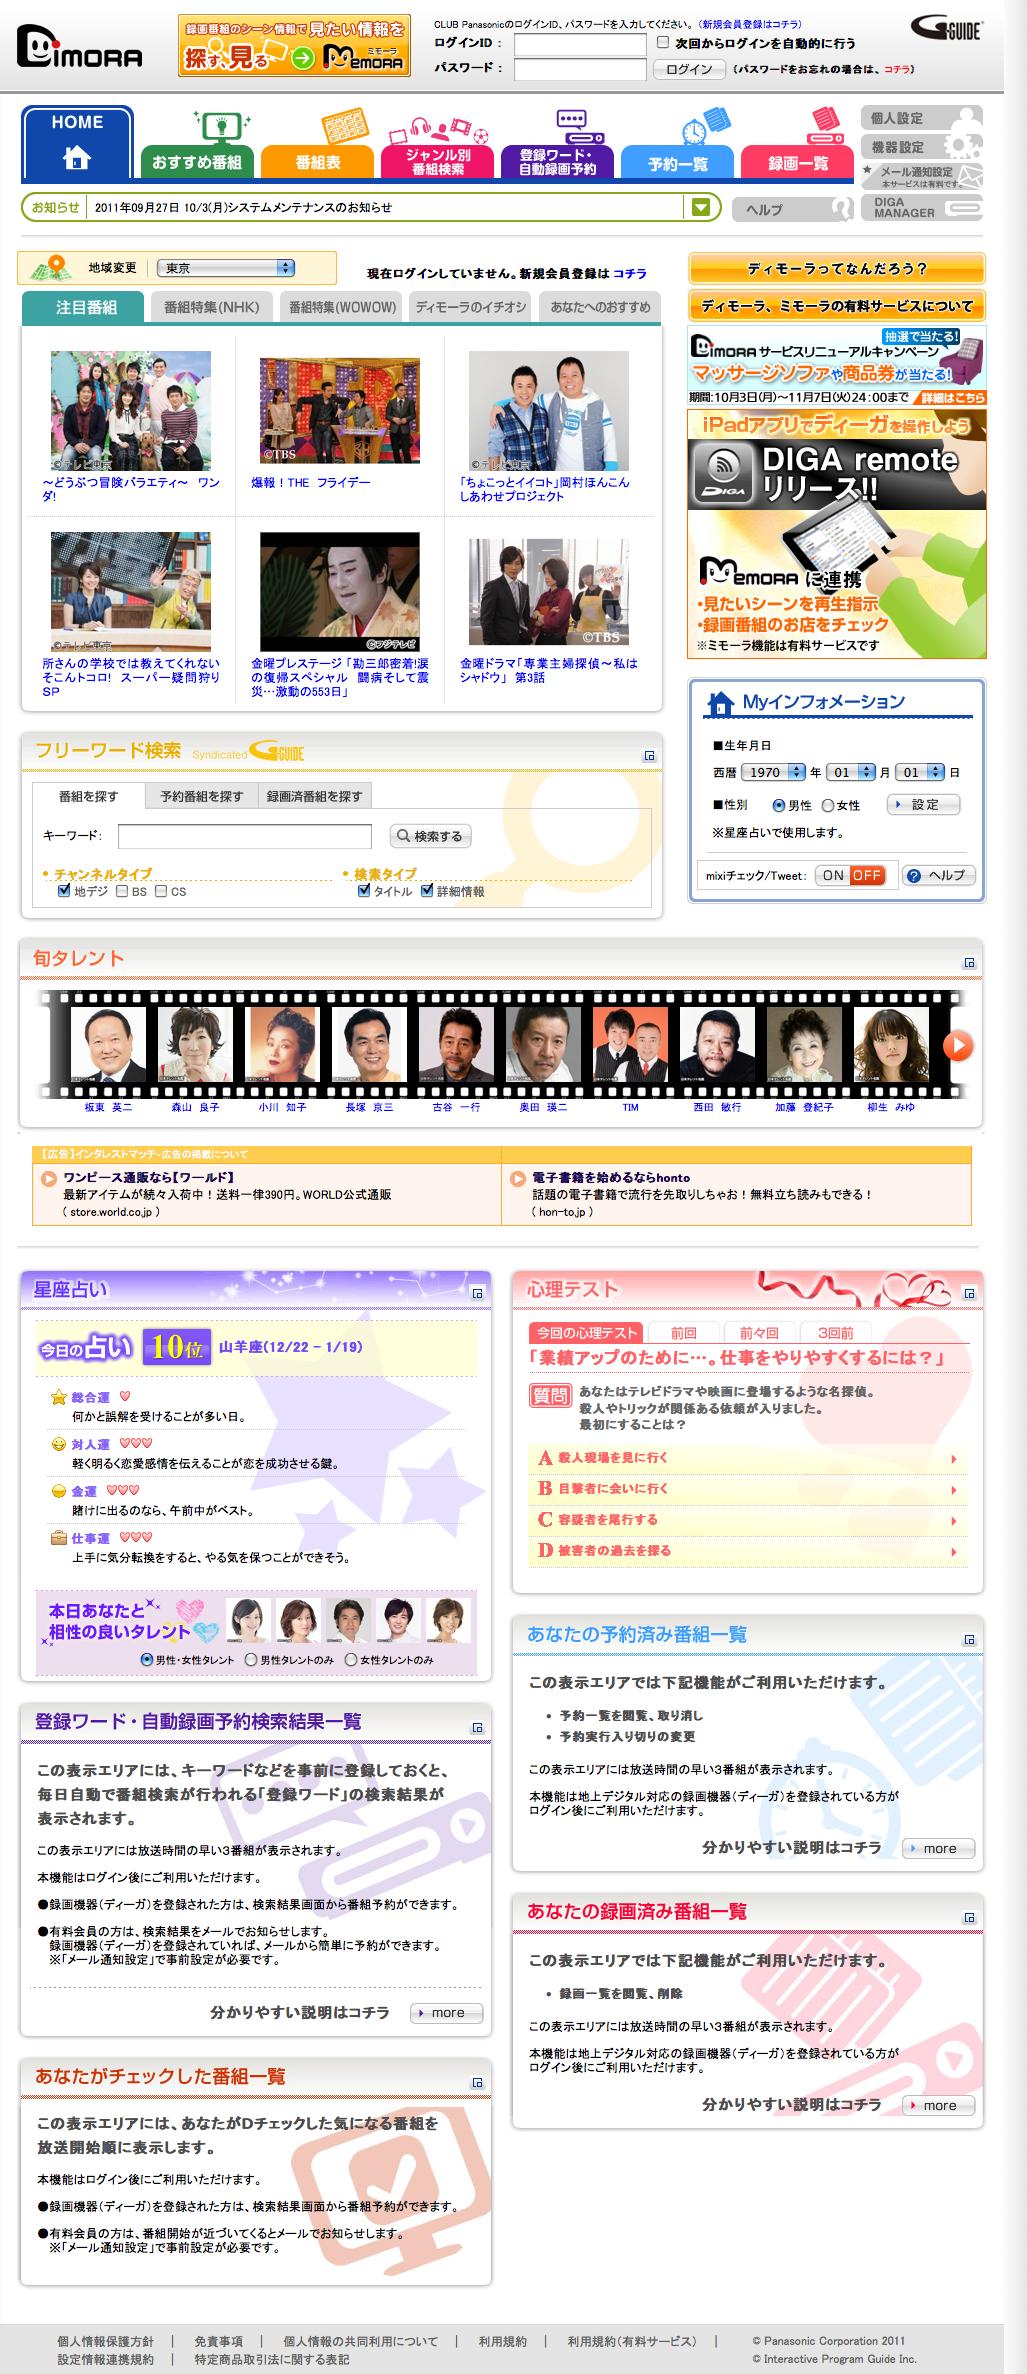This screenshot has width=1027, height=2374.
Task: Switch the mixiチェック/Tweet toggle to ON
Action: (x=832, y=875)
